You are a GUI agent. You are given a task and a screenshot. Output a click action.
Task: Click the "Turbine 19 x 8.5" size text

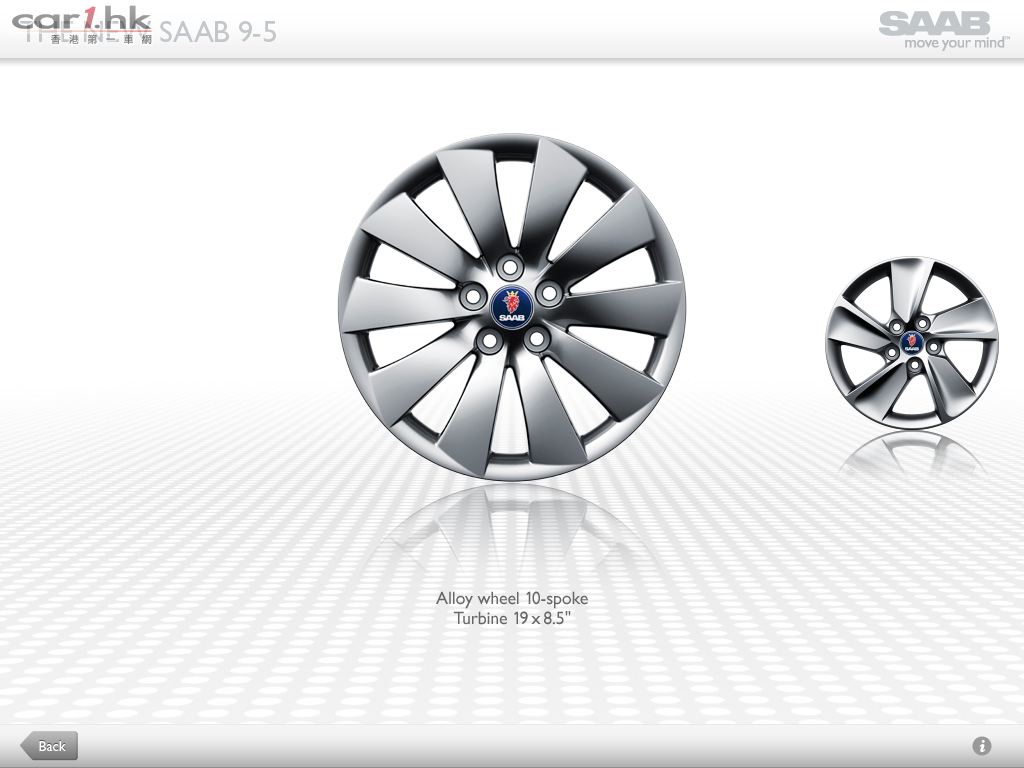(512, 619)
